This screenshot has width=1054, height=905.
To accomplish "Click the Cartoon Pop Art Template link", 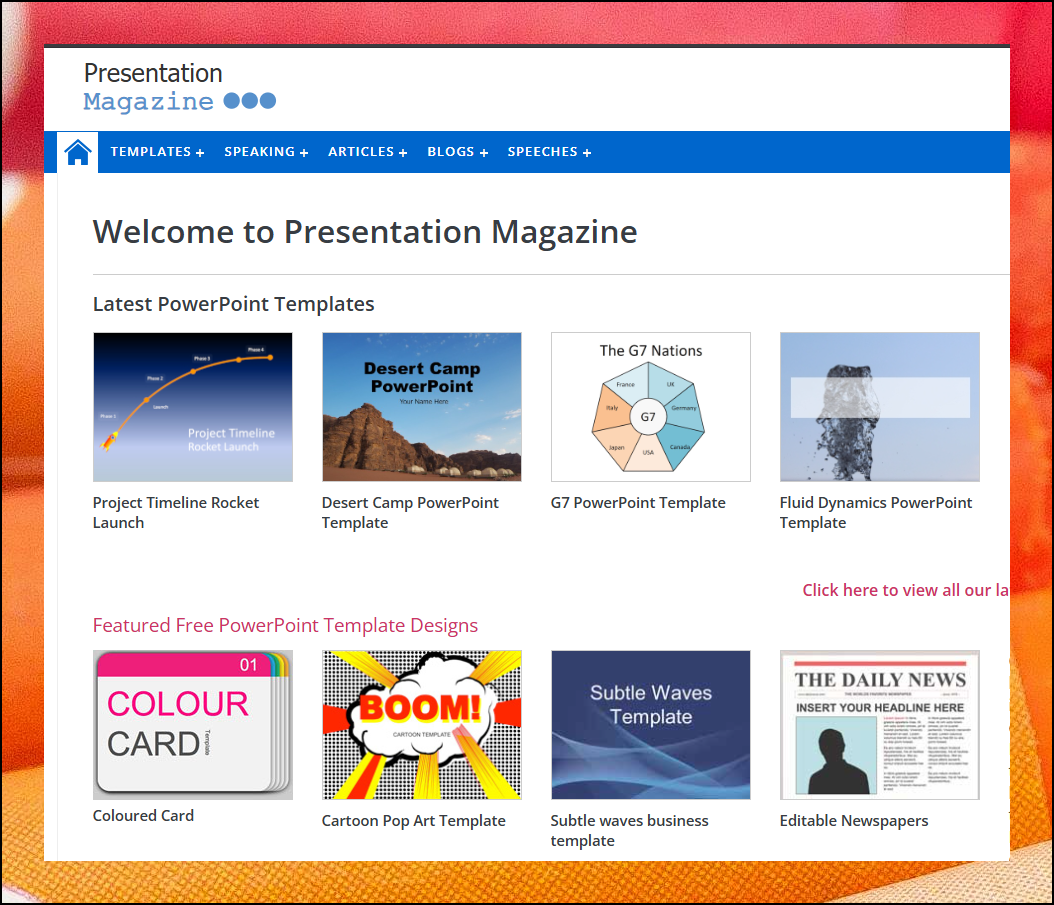I will click(x=413, y=821).
